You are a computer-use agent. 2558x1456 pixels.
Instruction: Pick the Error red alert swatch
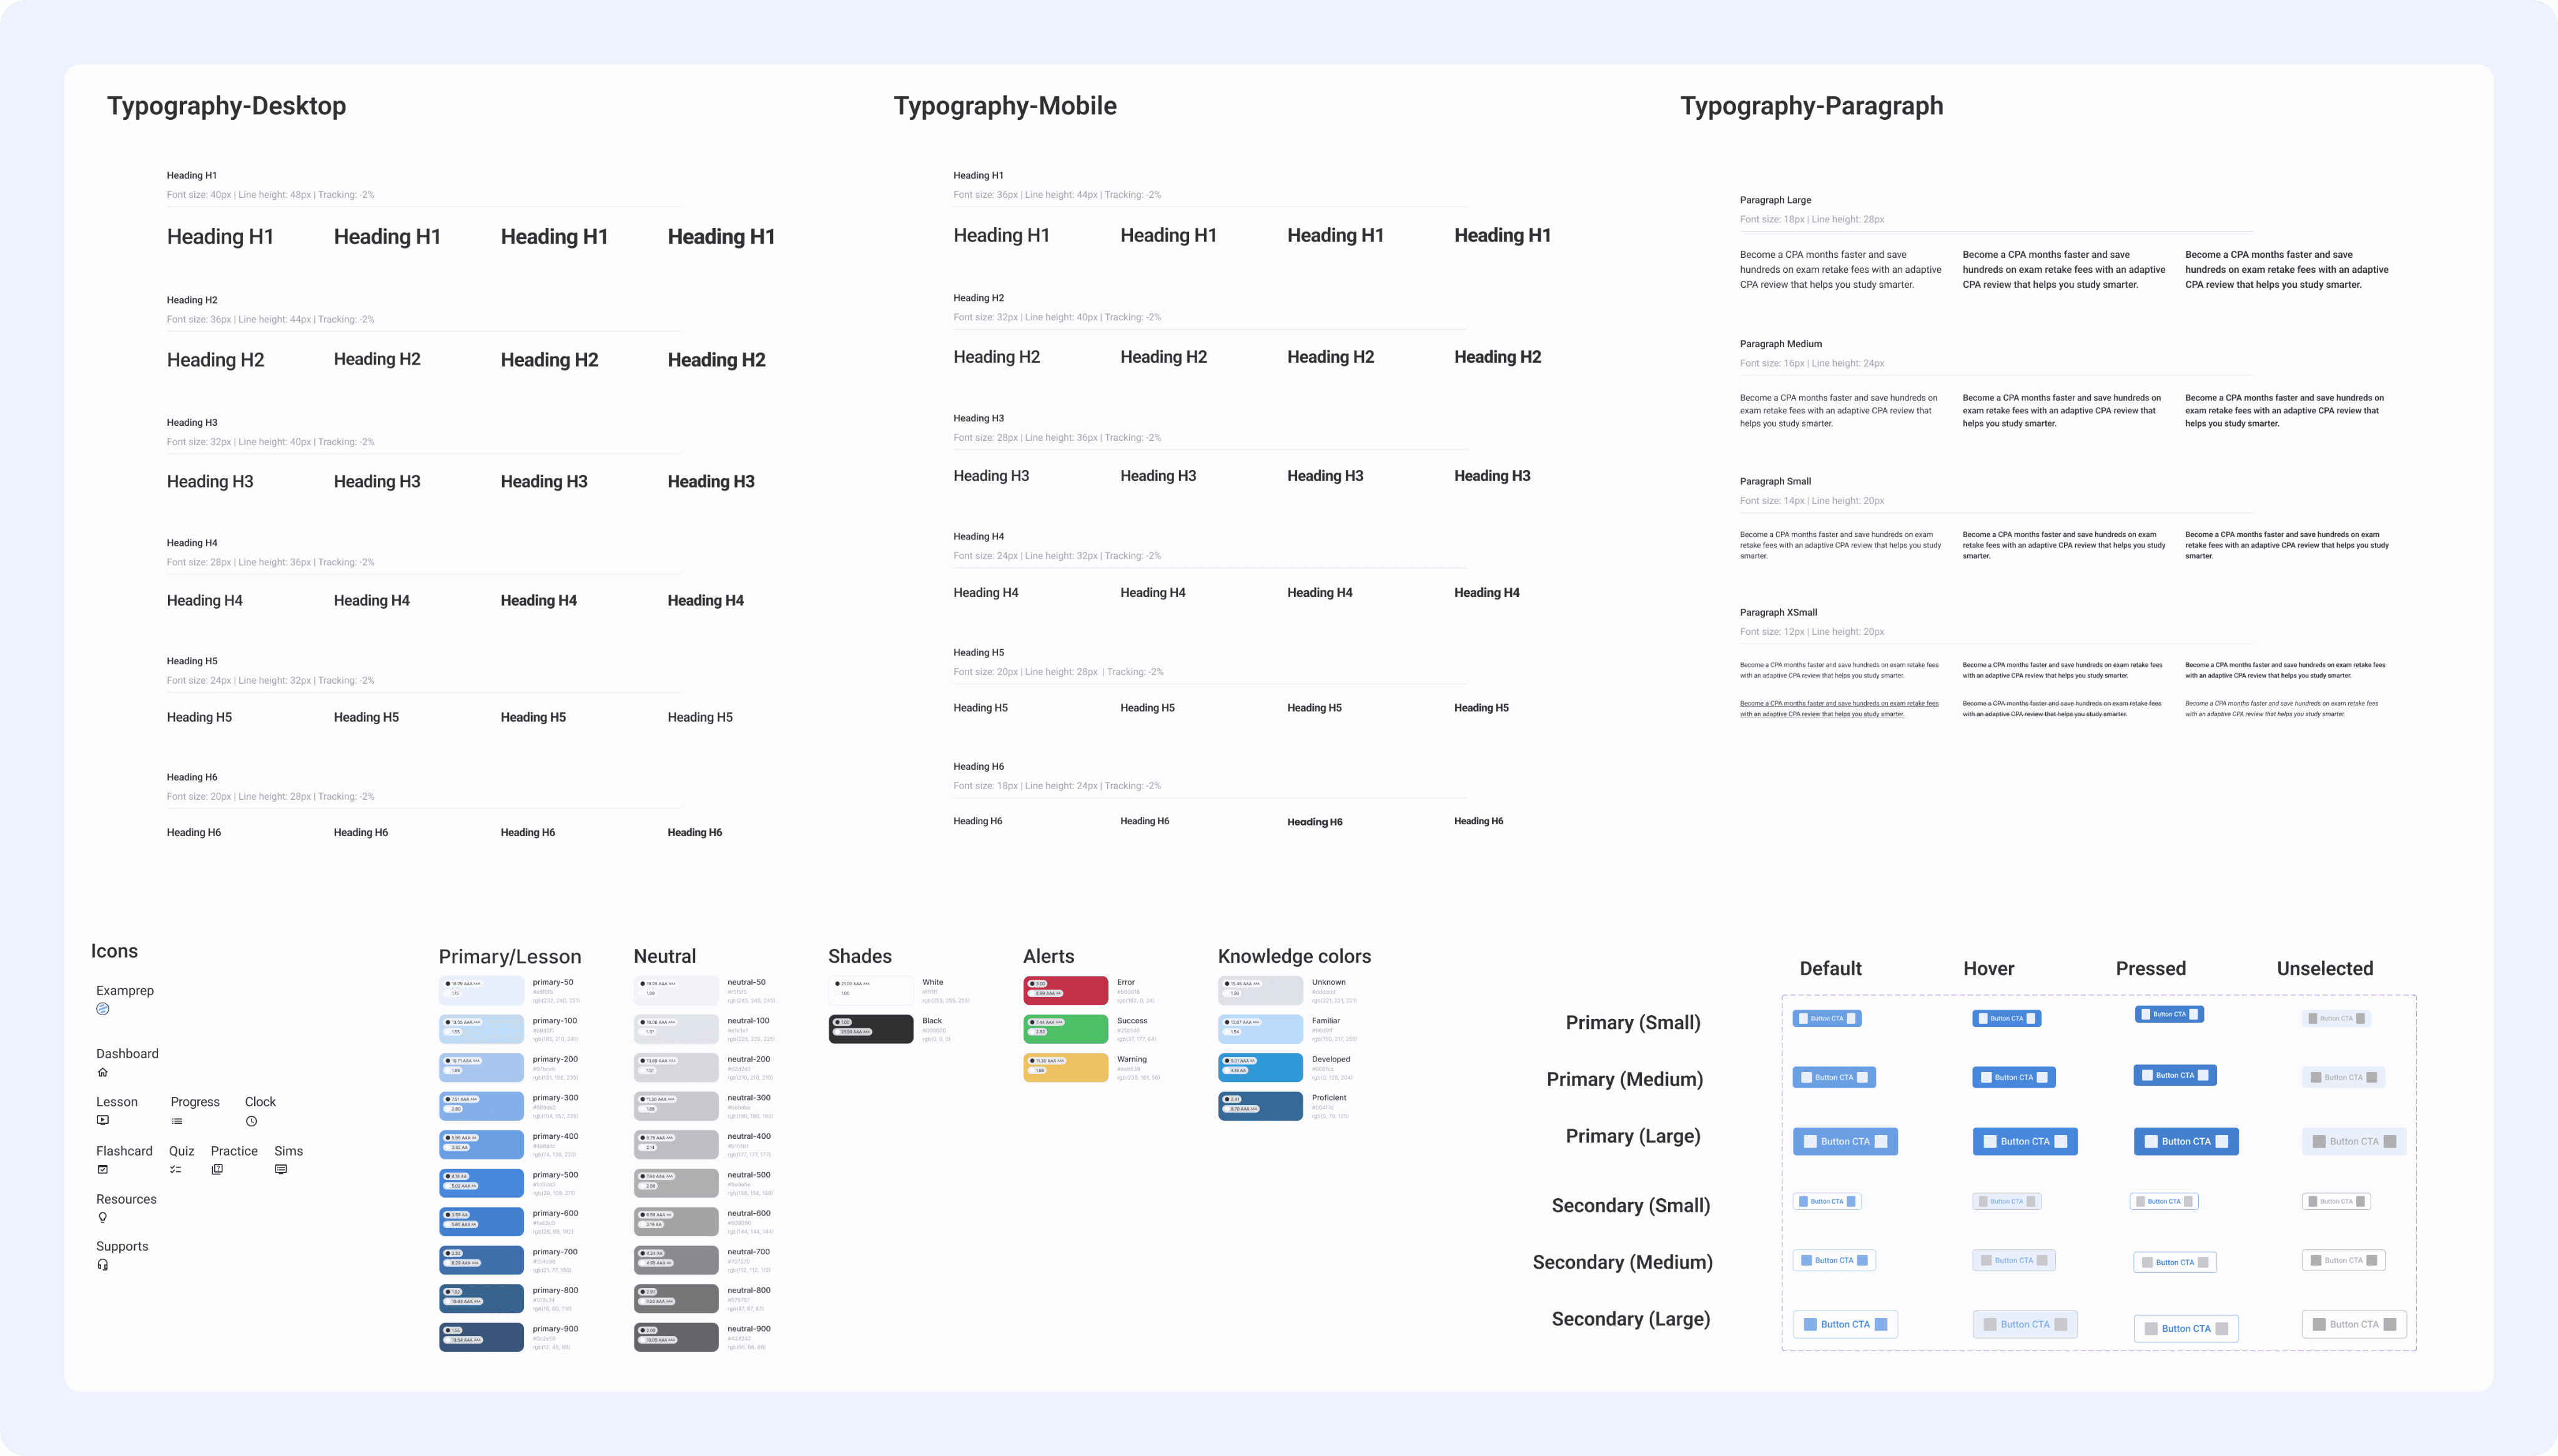pos(1065,990)
